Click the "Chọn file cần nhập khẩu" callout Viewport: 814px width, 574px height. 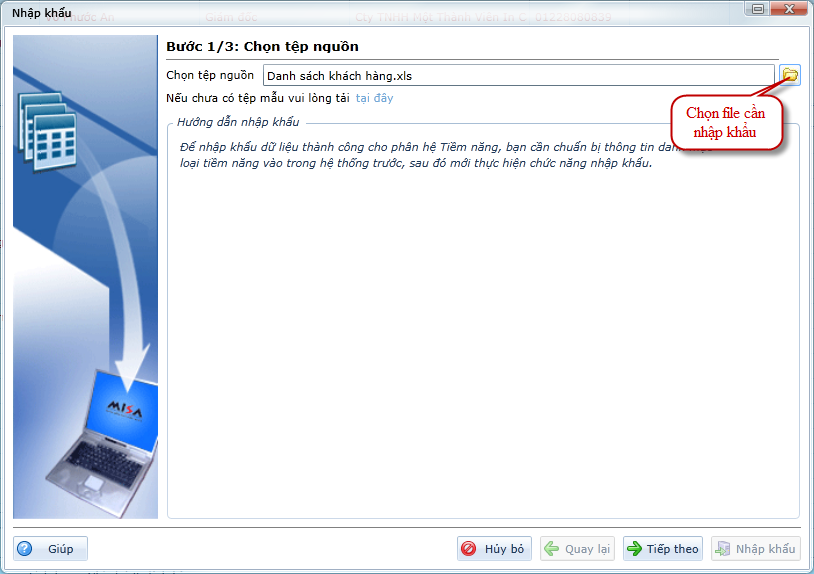click(726, 123)
